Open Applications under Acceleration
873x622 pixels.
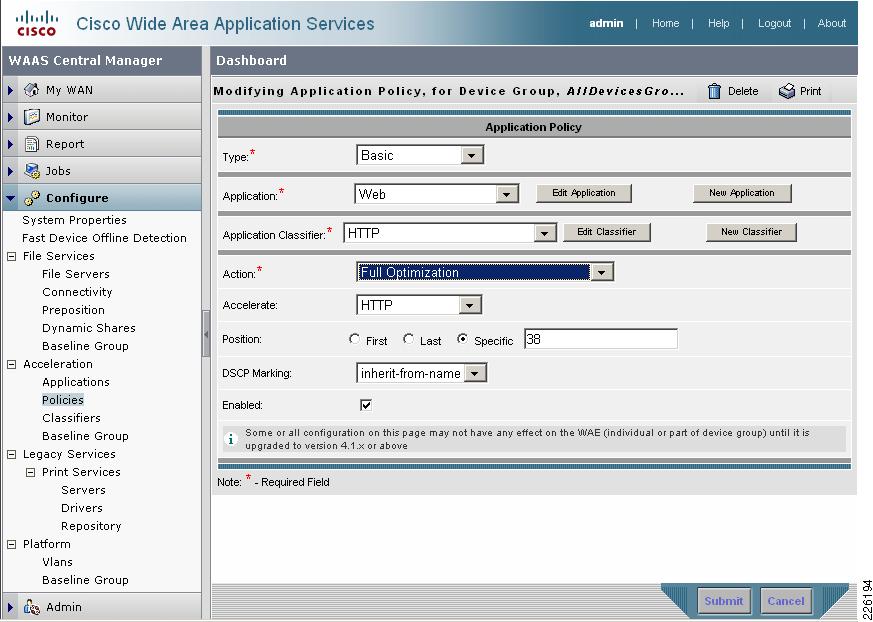coord(76,382)
